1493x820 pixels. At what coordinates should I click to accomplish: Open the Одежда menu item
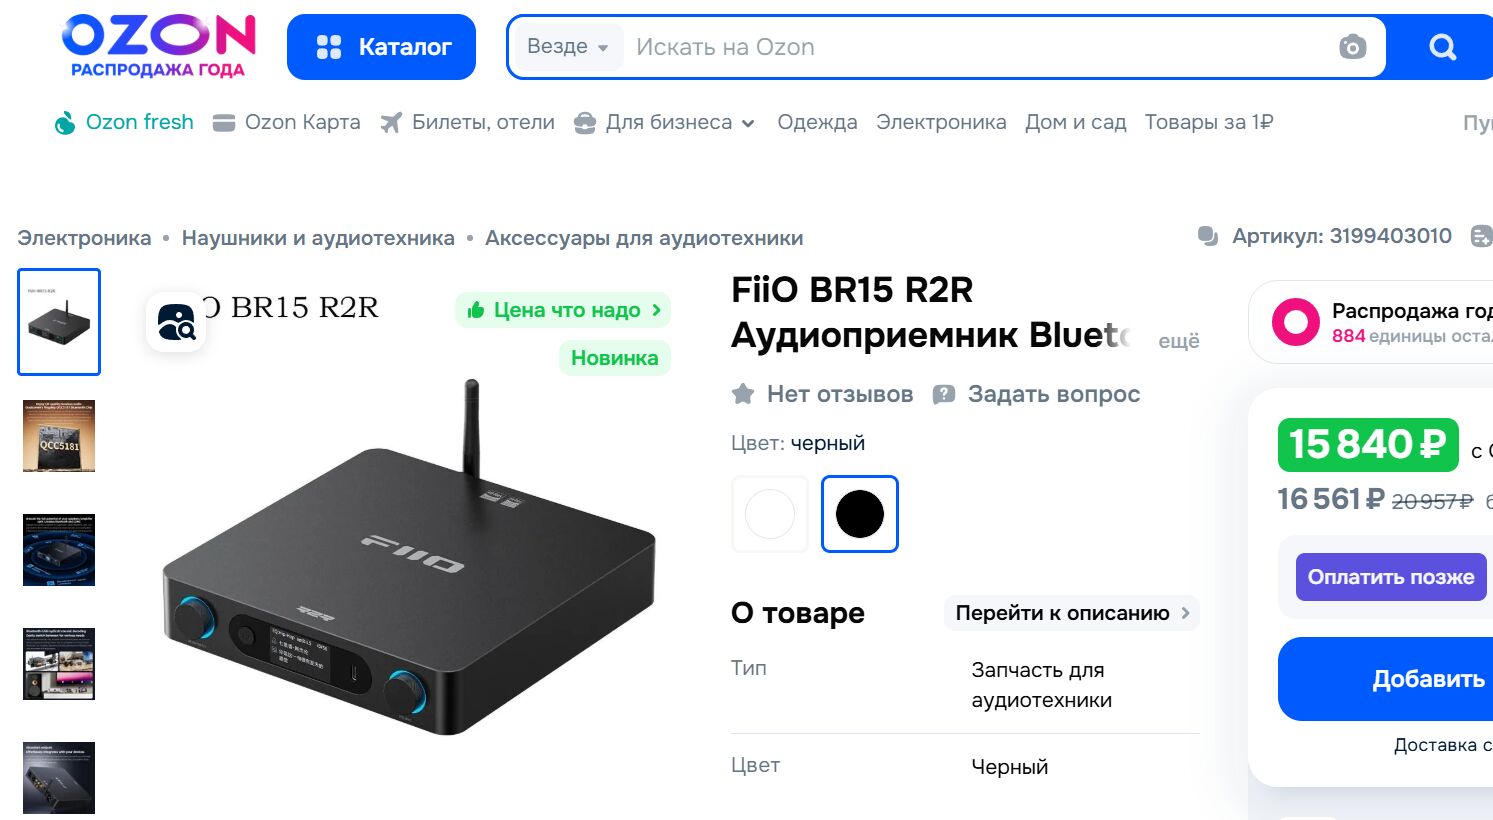[817, 122]
